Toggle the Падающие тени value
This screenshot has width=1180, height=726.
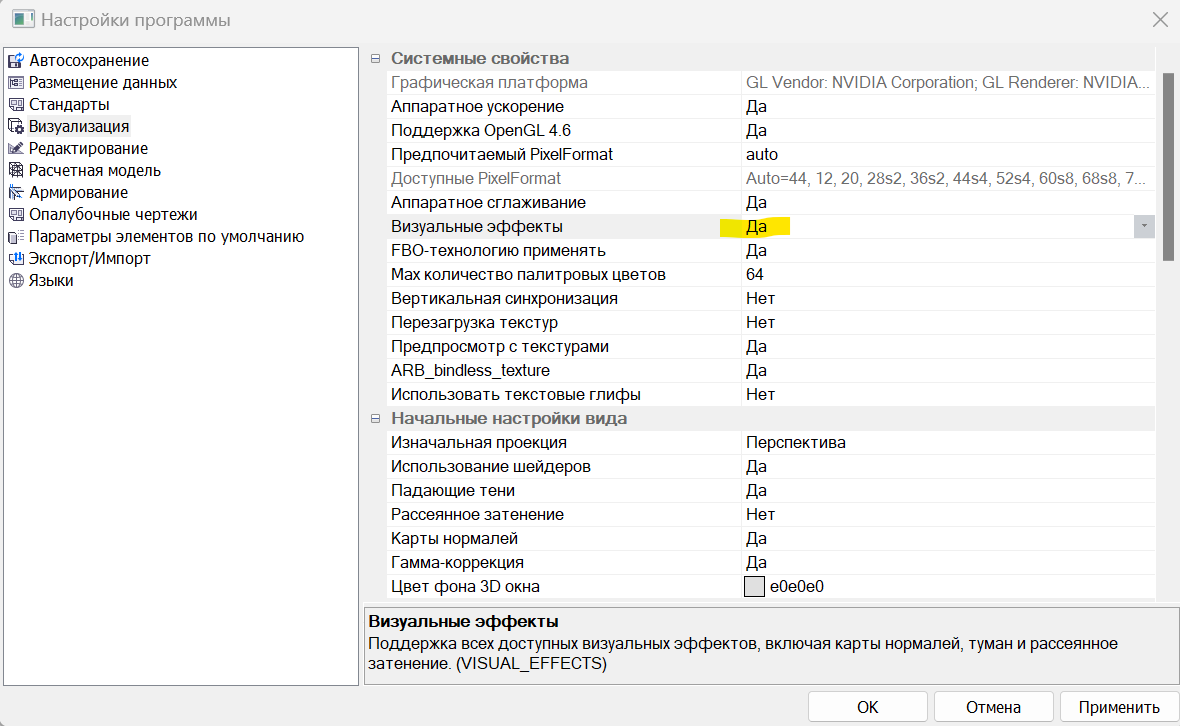[756, 491]
